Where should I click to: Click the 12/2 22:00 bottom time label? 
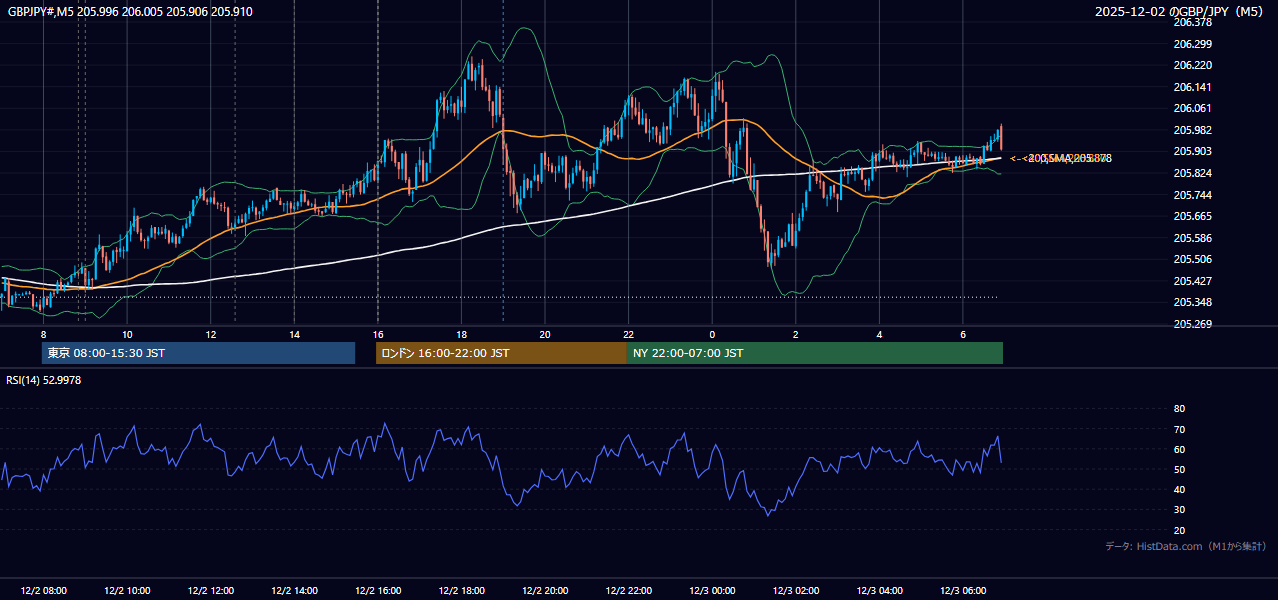[628, 591]
